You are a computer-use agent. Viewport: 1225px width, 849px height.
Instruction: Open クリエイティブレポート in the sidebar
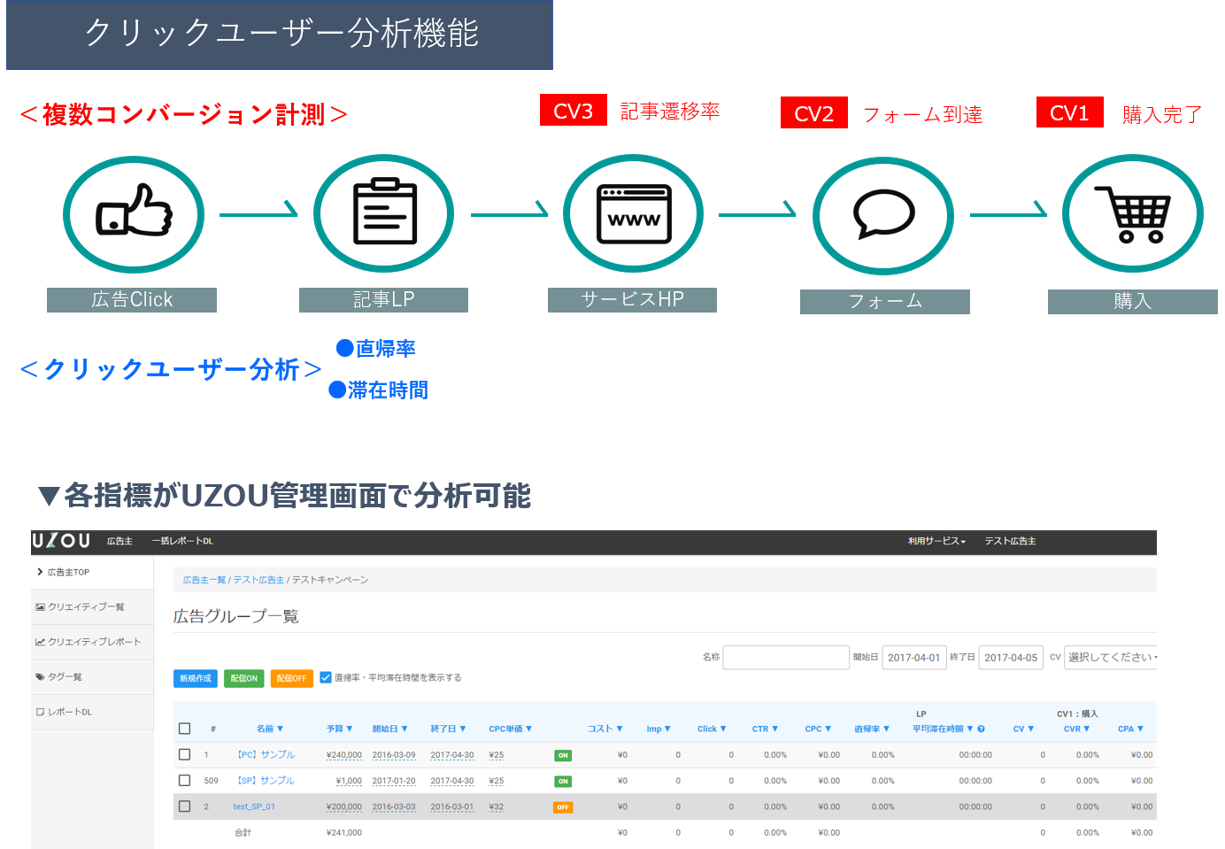pos(94,642)
